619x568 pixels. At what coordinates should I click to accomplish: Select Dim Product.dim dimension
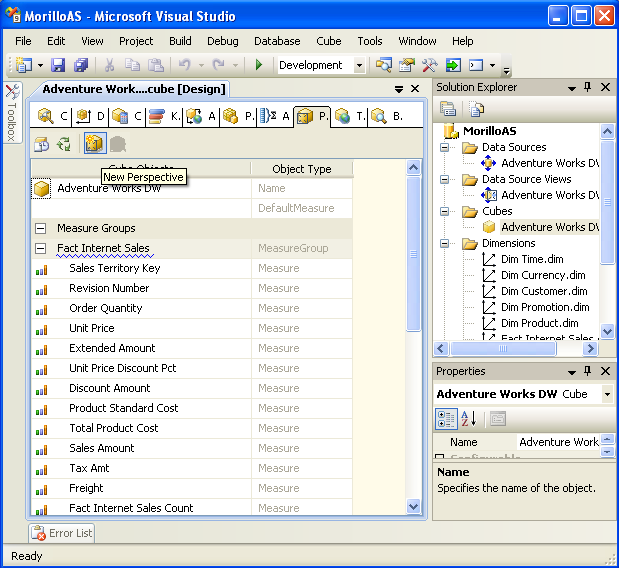[x=539, y=323]
